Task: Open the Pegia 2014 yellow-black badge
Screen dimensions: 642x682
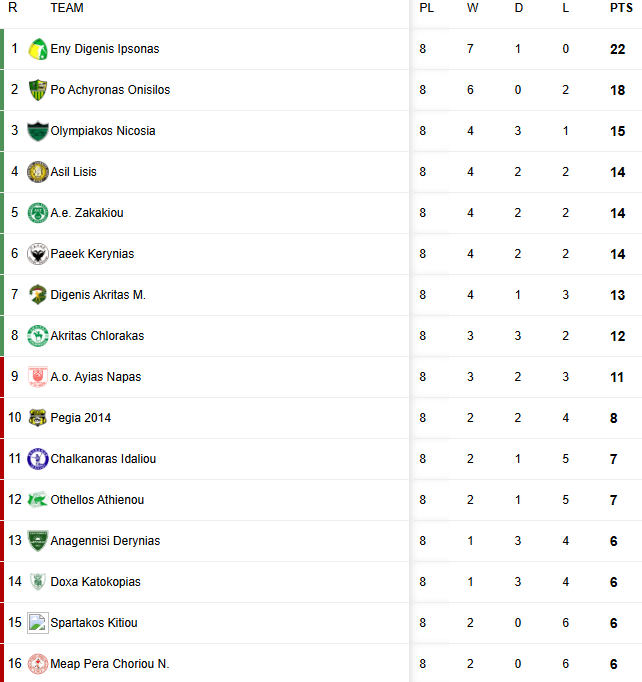Action: pos(38,418)
